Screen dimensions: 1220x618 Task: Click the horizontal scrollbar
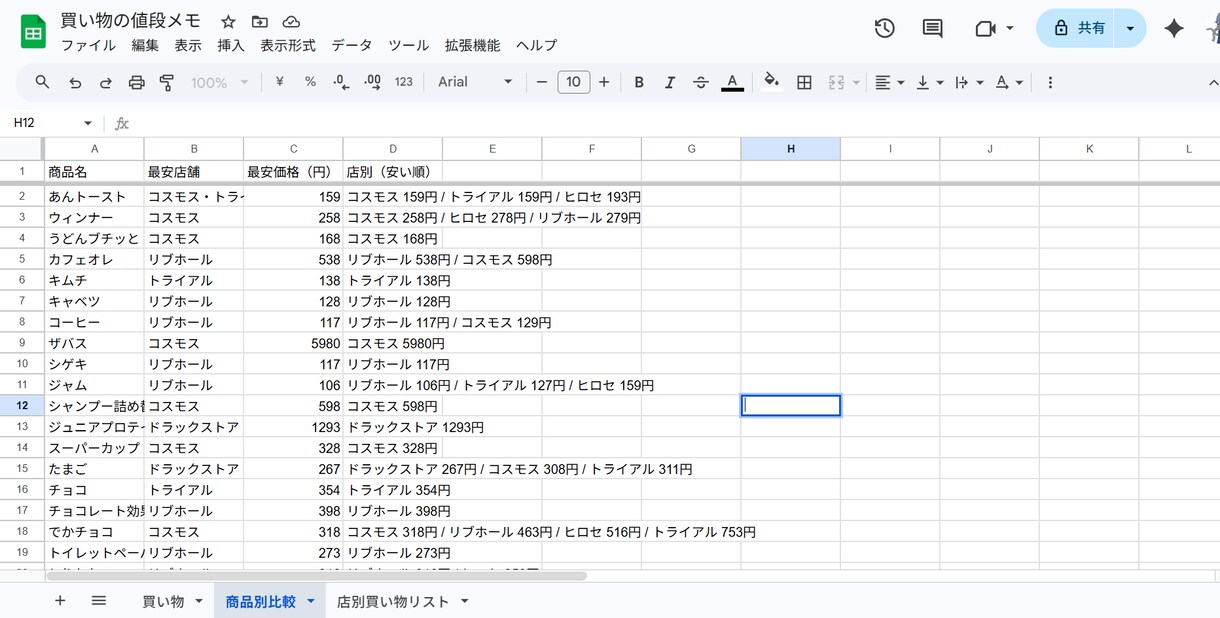click(x=316, y=576)
